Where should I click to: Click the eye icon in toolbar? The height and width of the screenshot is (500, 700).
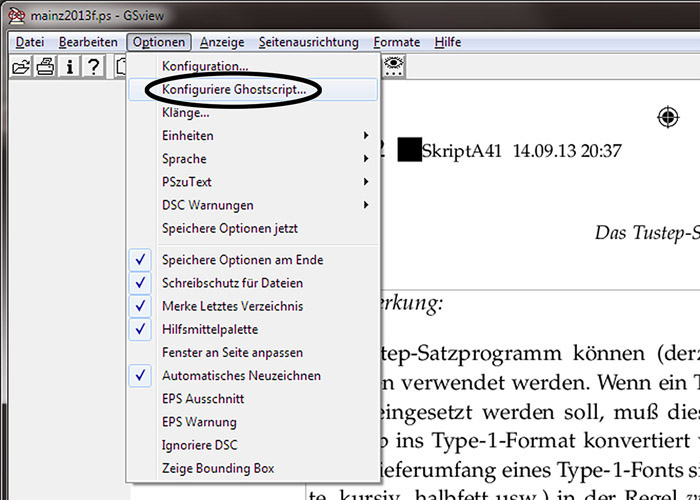[x=395, y=66]
